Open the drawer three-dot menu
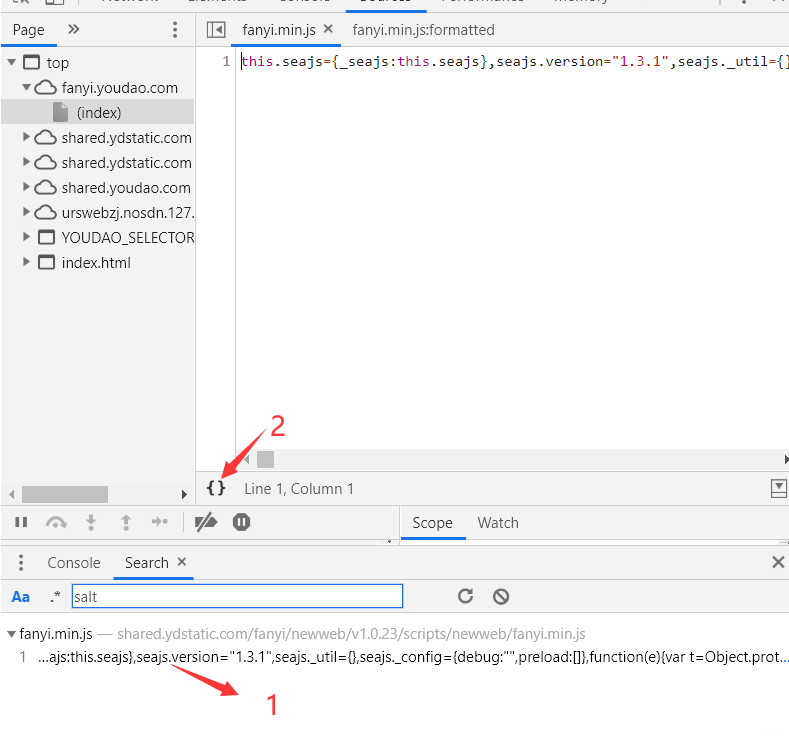789x745 pixels. (21, 562)
